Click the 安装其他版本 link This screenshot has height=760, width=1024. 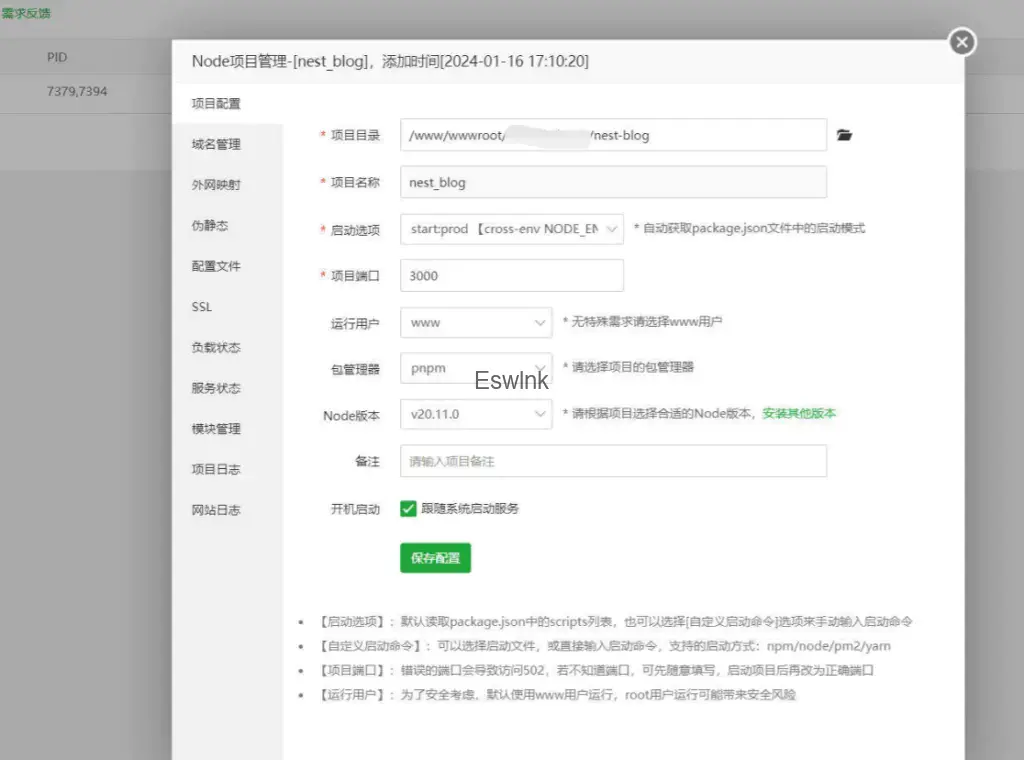pyautogui.click(x=799, y=413)
